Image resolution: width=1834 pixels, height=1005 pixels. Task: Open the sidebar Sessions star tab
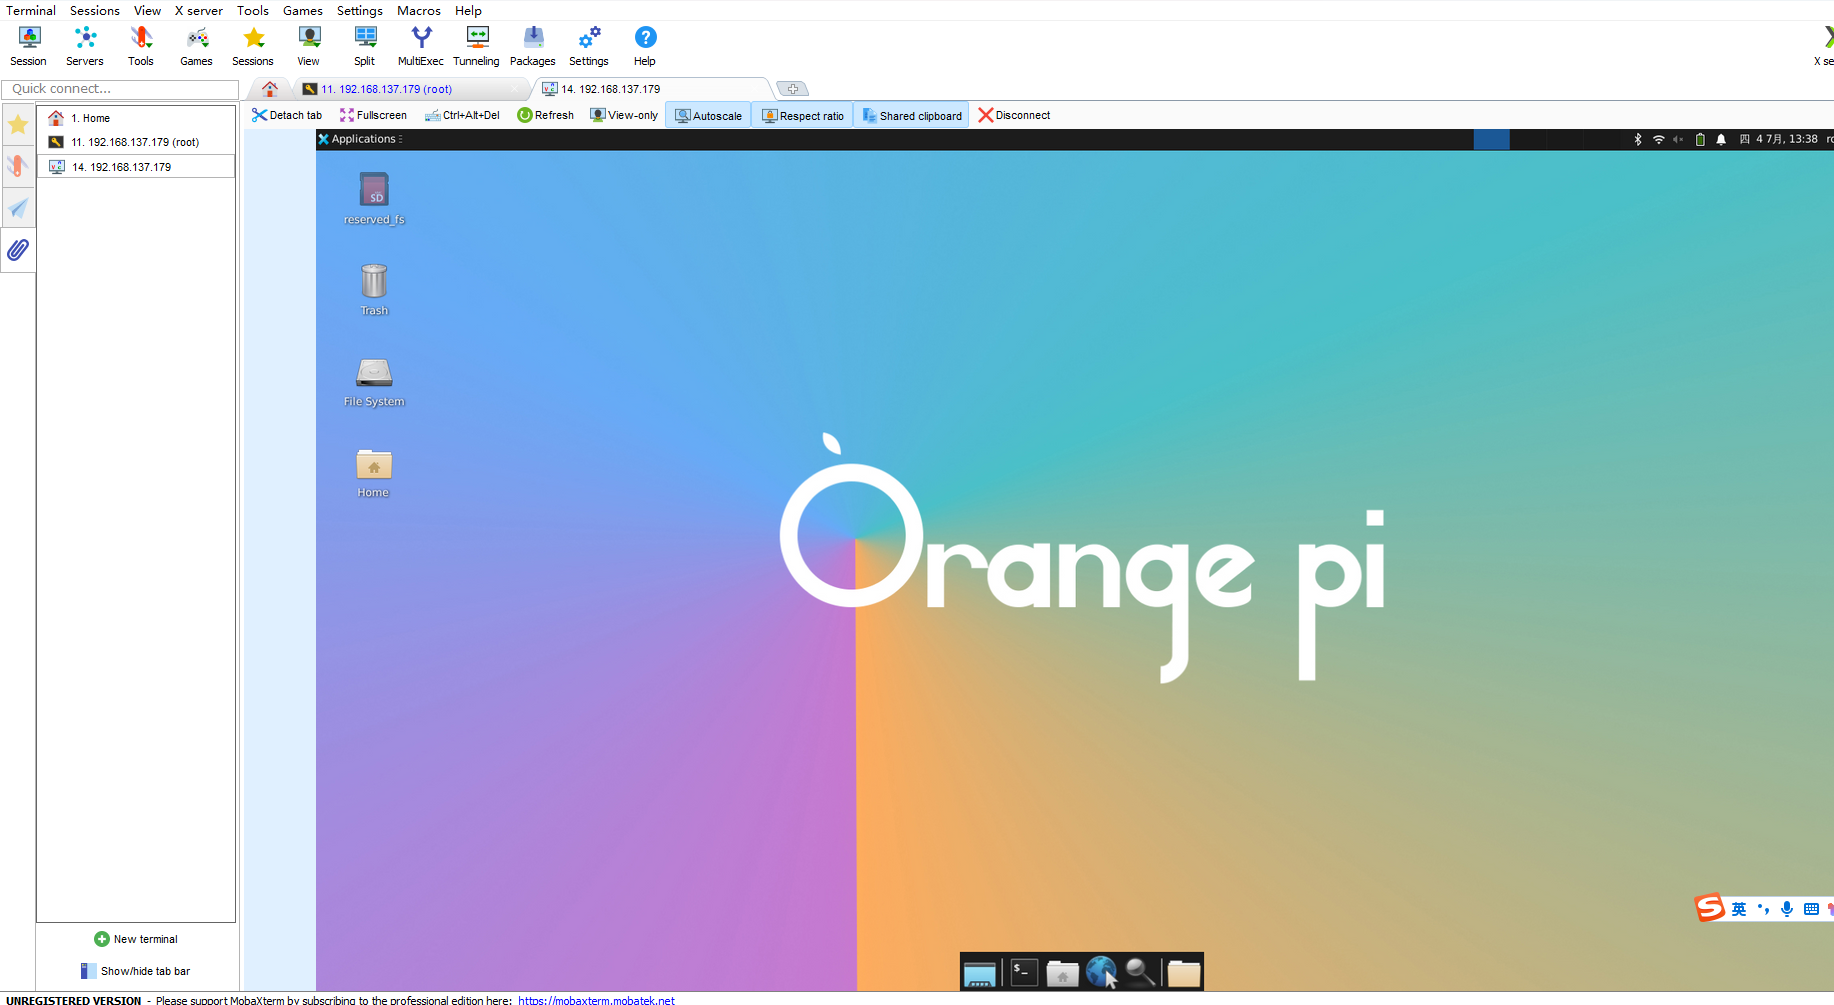(x=18, y=125)
